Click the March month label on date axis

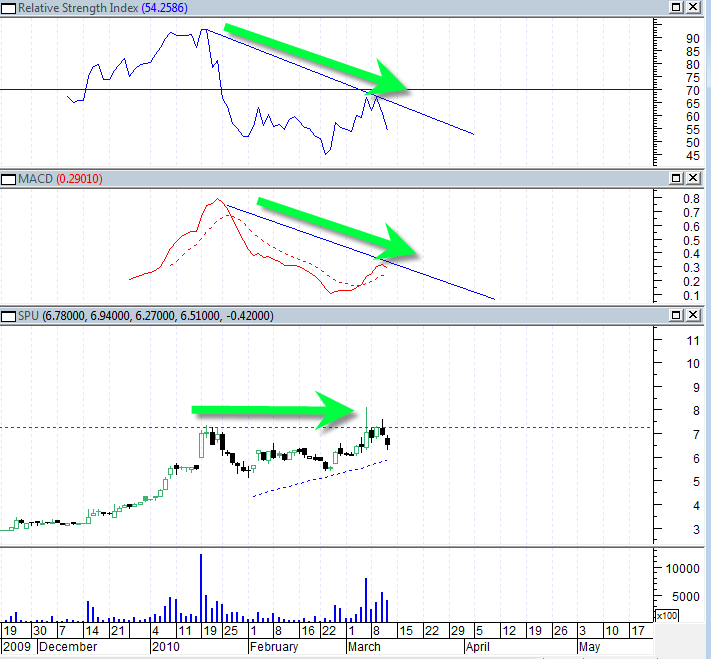tap(364, 647)
